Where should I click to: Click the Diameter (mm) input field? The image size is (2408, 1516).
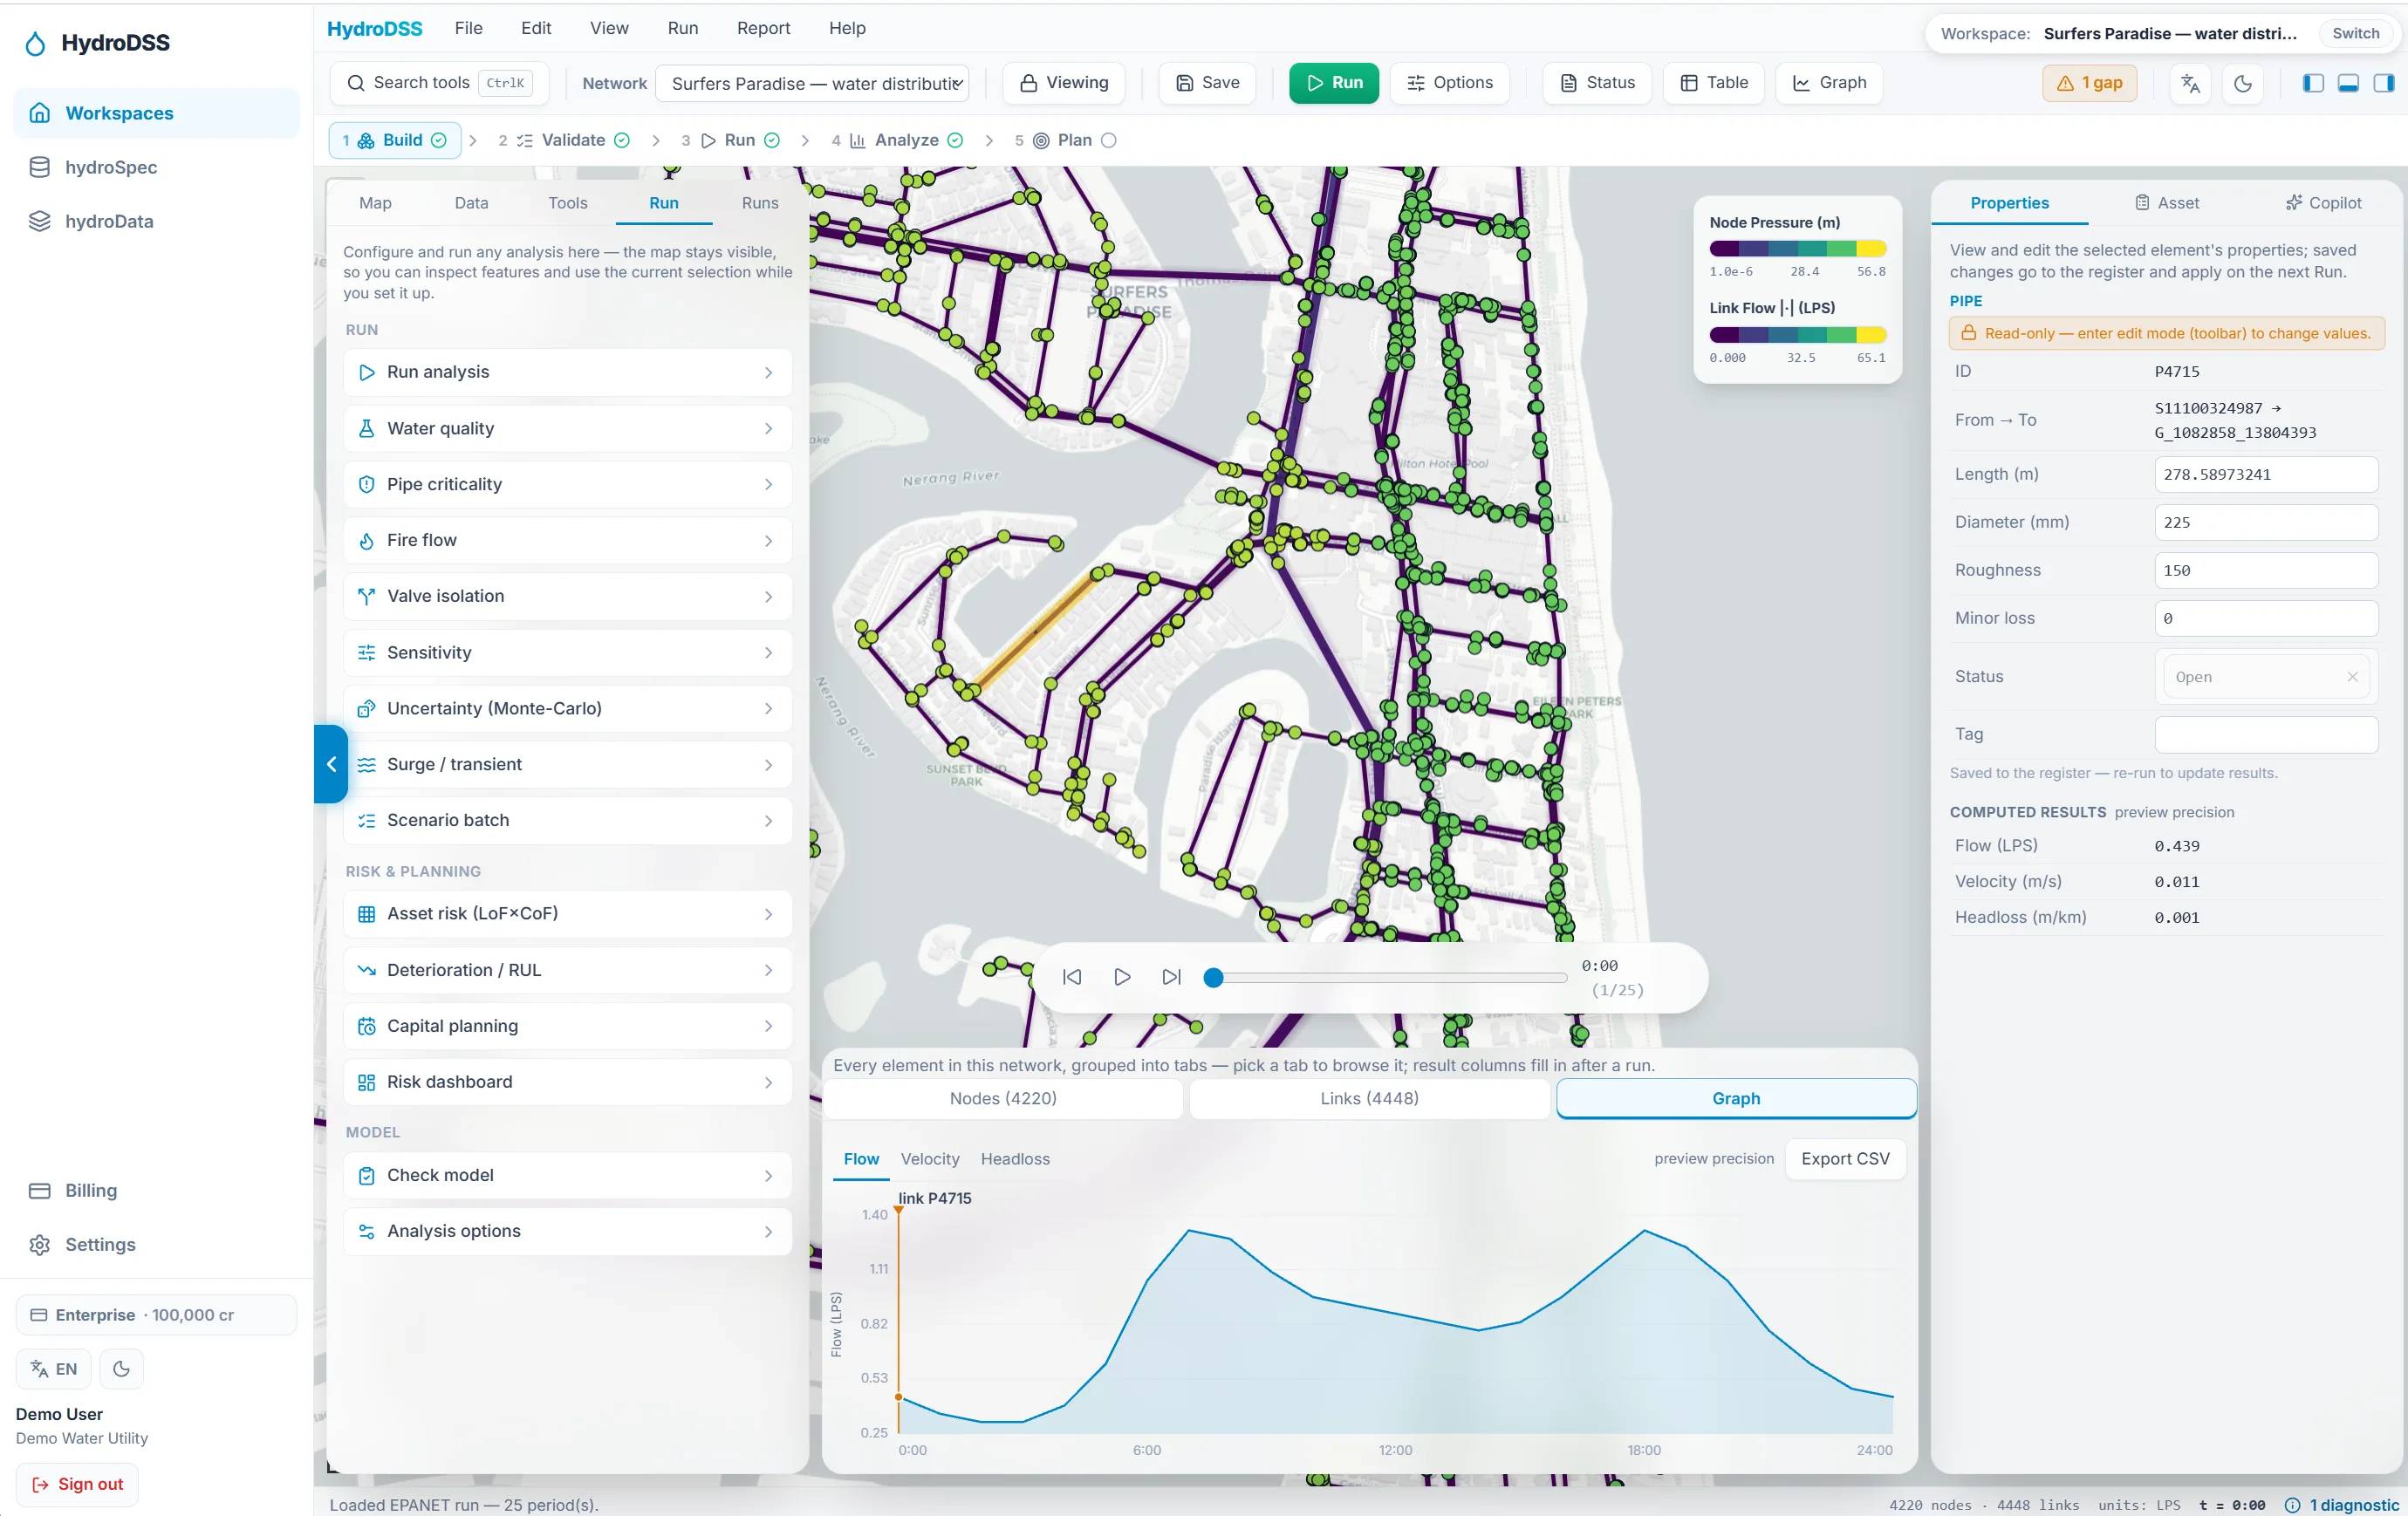2265,523
